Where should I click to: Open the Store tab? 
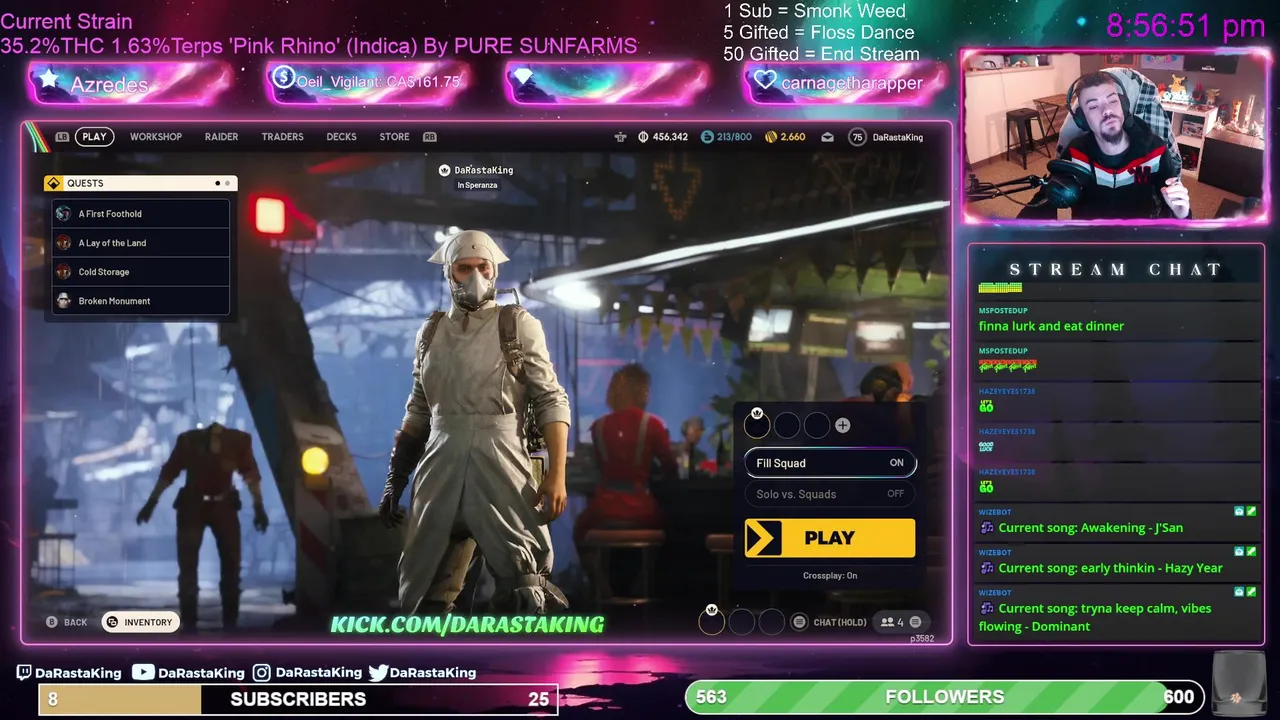pos(394,137)
